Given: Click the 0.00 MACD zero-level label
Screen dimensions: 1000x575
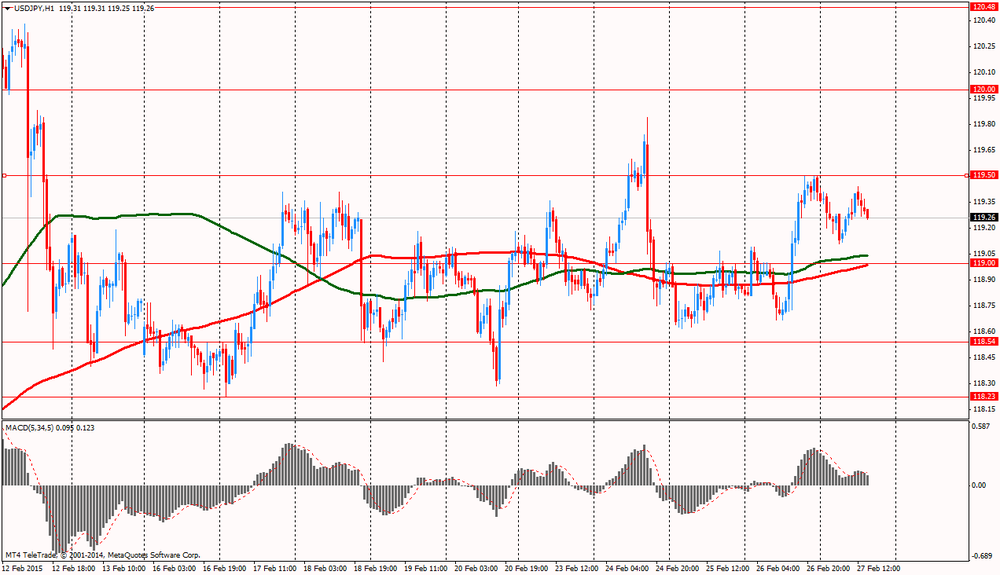Looking at the screenshot, I should (978, 485).
